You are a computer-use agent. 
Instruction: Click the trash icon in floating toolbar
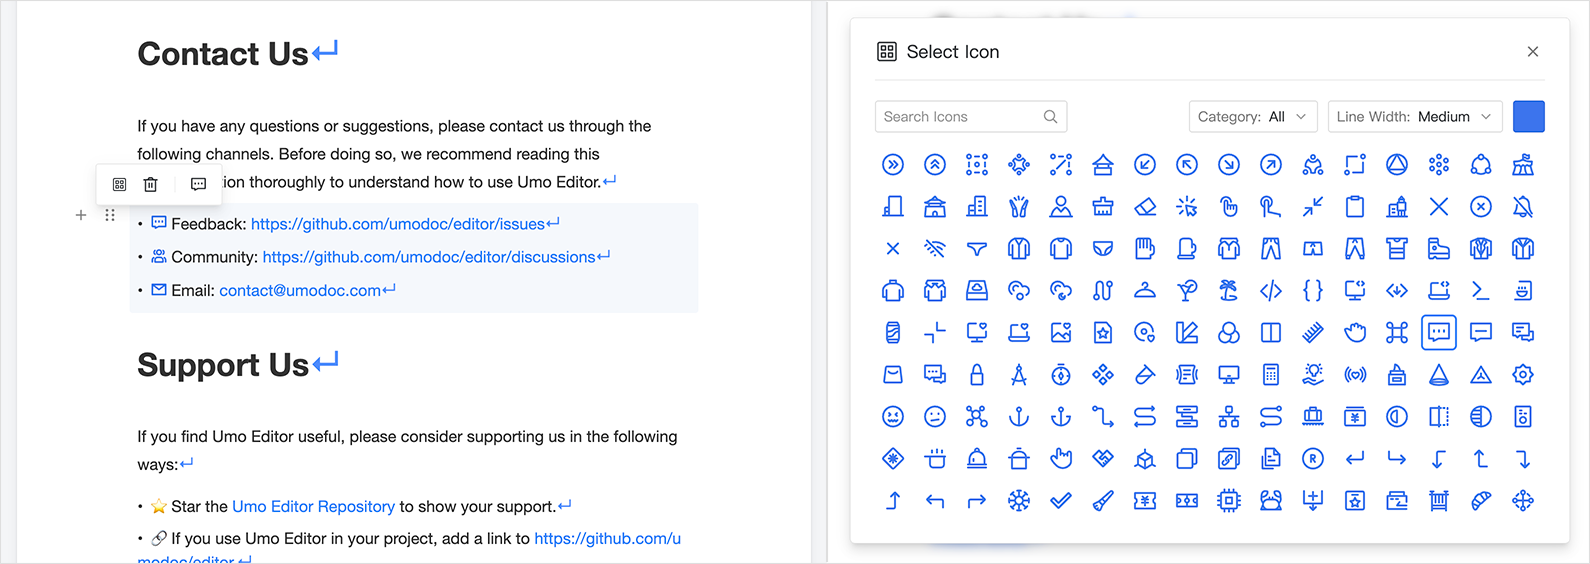(x=150, y=184)
